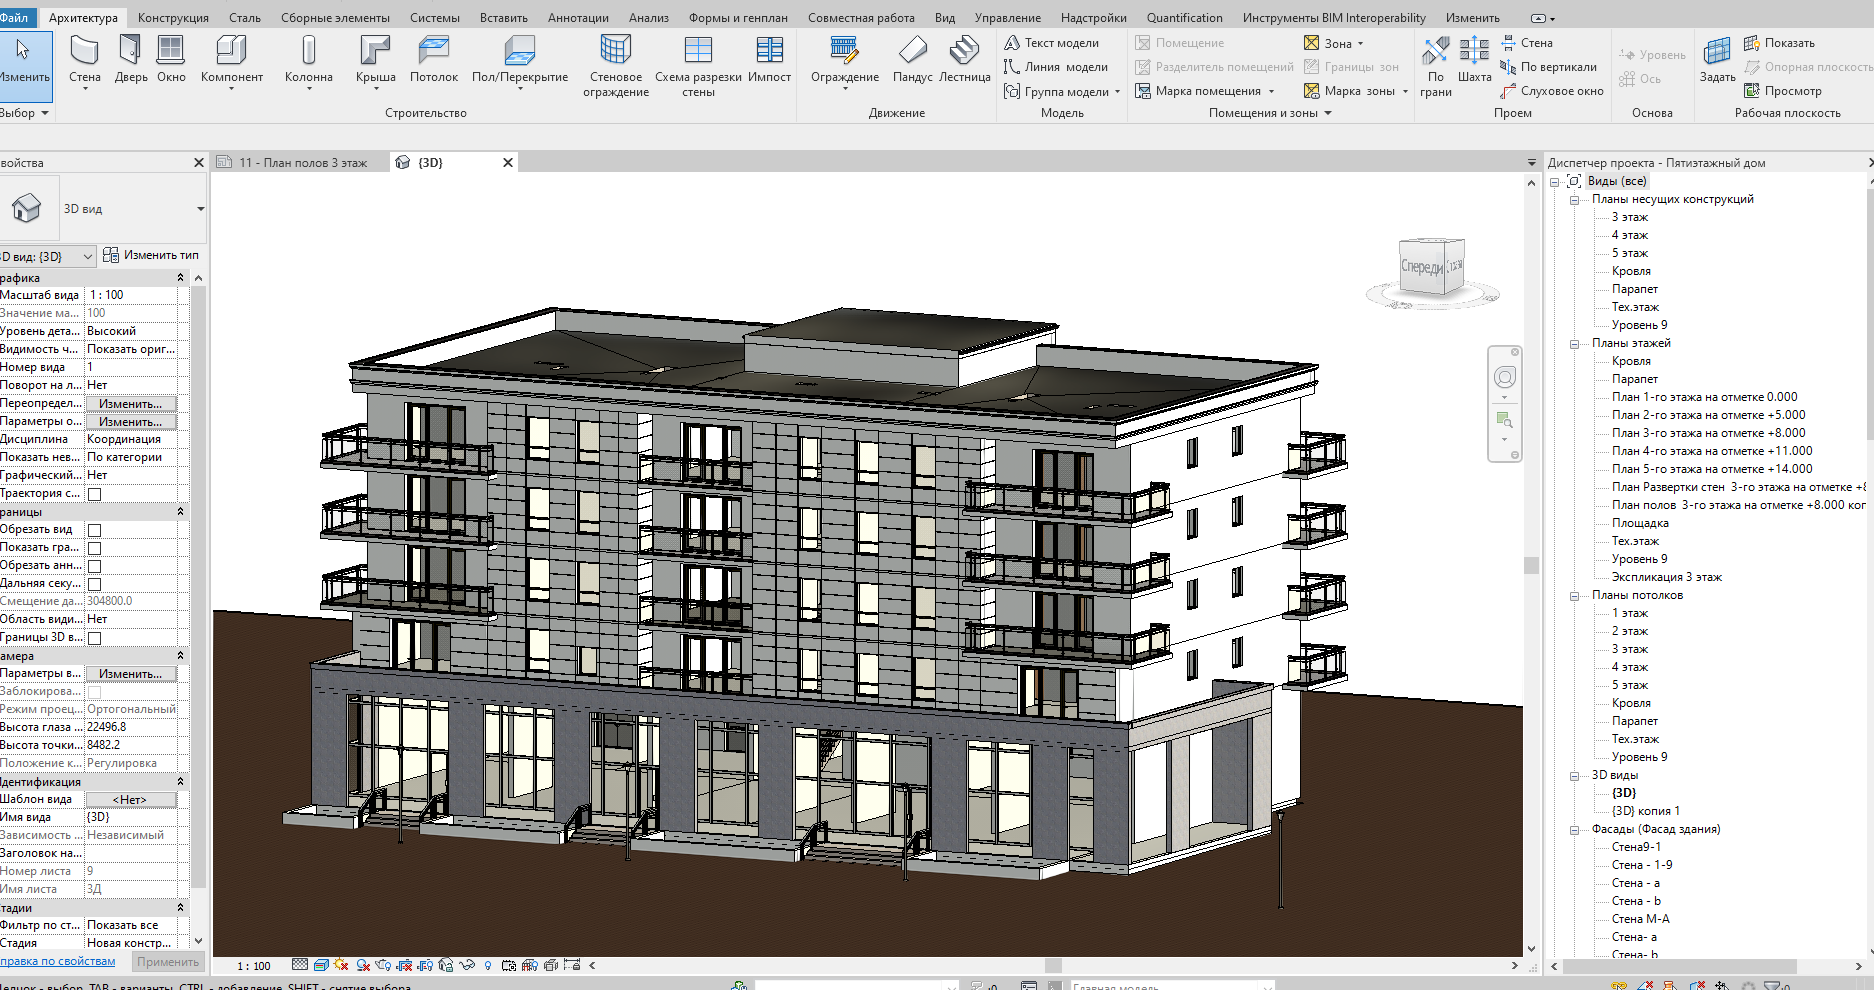Click the Задать work plane icon
1874x990 pixels.
pos(1717,50)
